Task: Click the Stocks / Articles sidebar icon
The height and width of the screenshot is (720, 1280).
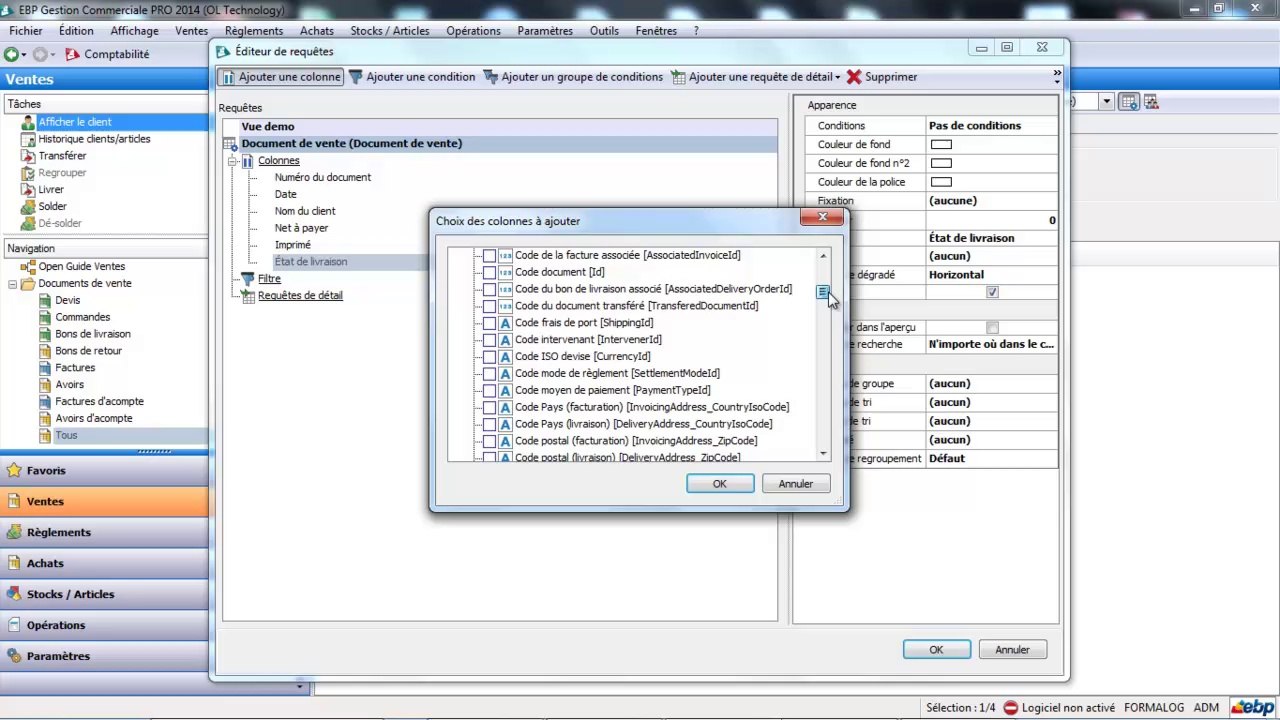Action: tap(14, 595)
